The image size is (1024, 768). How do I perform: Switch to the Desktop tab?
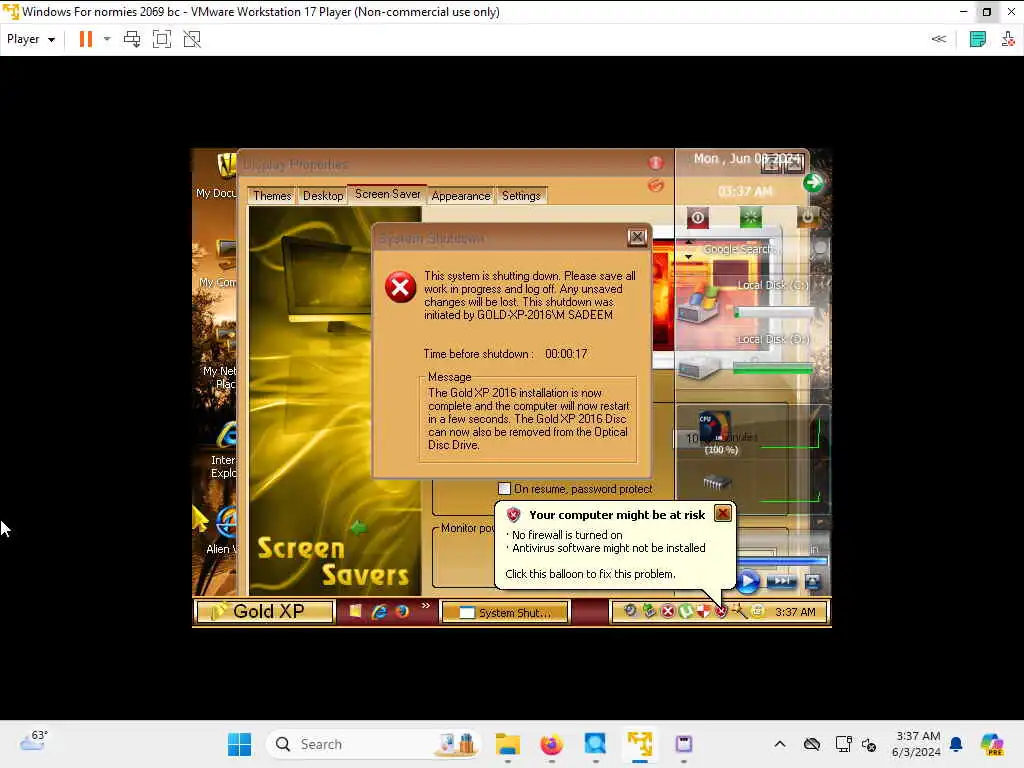(x=323, y=195)
